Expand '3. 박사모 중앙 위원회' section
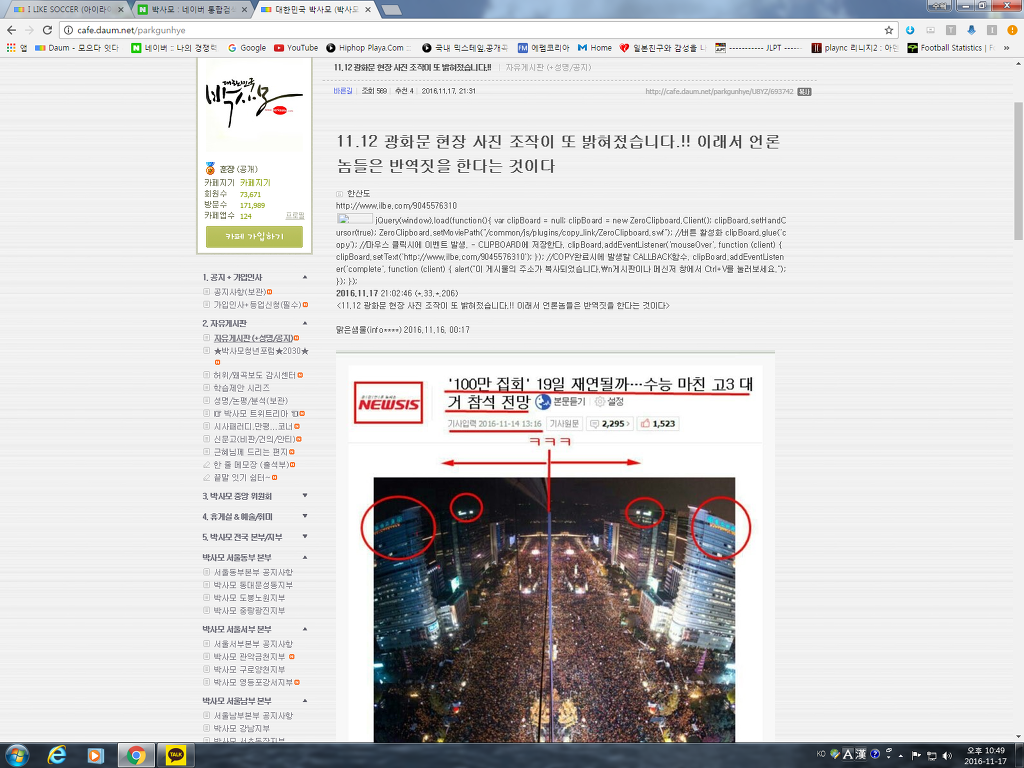The height and width of the screenshot is (768, 1024). point(305,496)
